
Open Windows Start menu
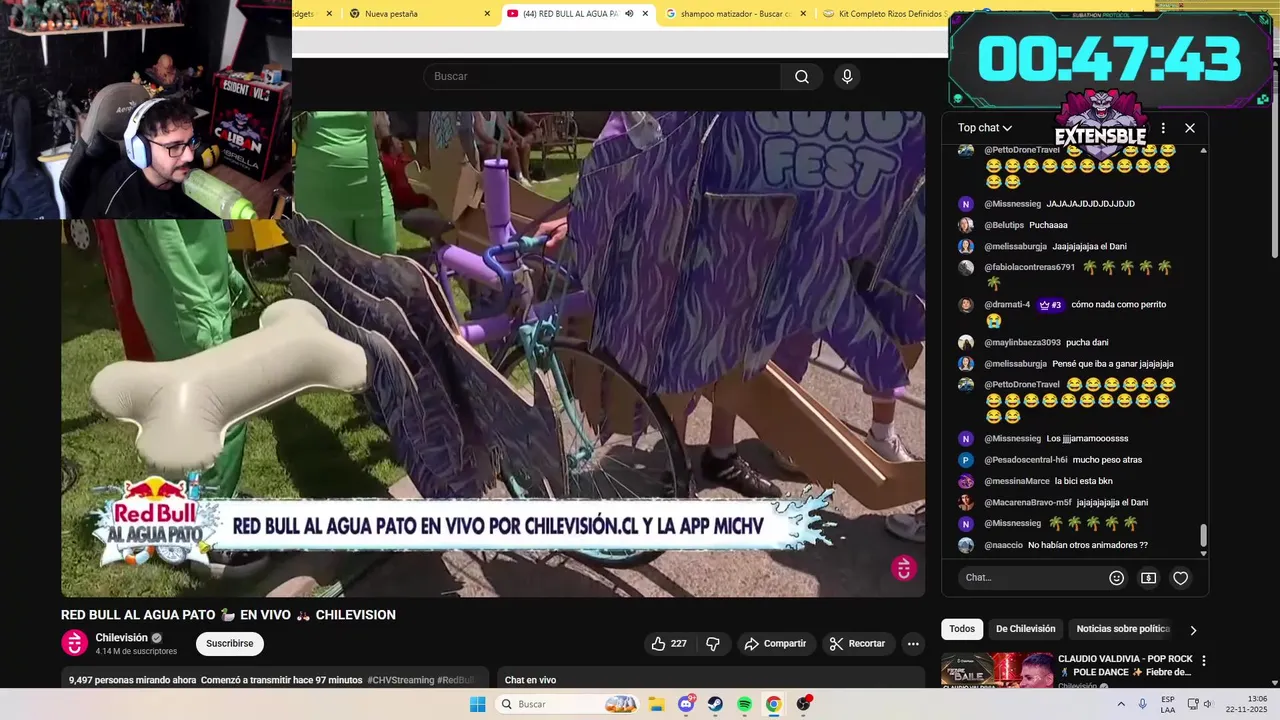click(x=478, y=704)
